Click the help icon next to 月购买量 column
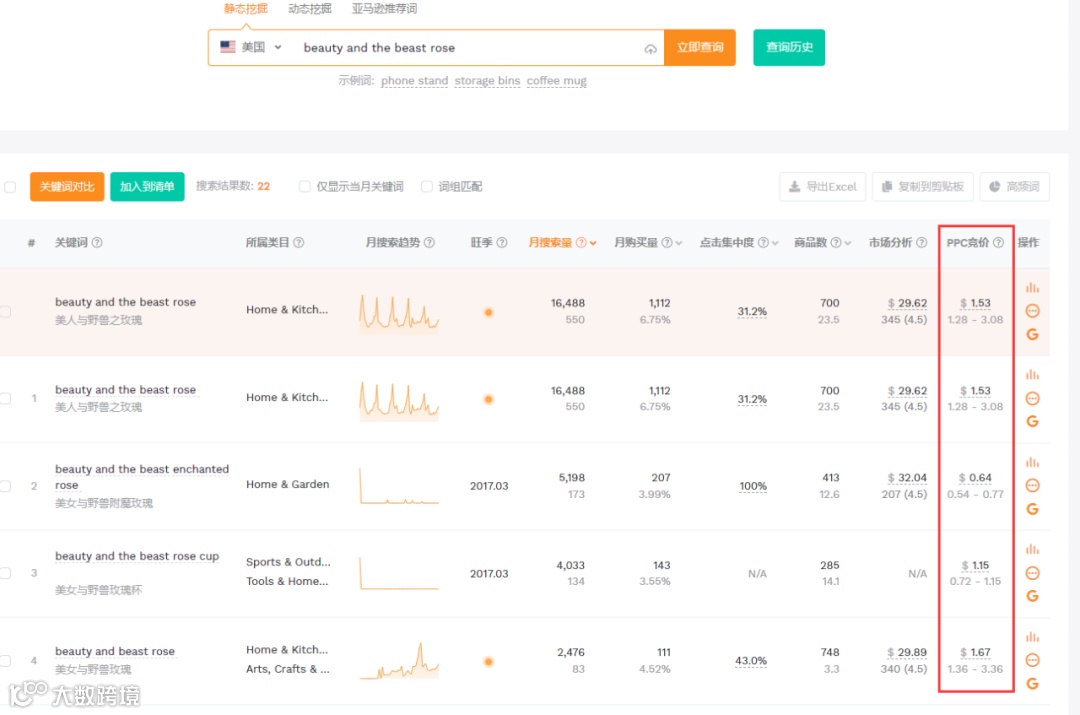Viewport: 1080px width, 715px height. pos(665,242)
